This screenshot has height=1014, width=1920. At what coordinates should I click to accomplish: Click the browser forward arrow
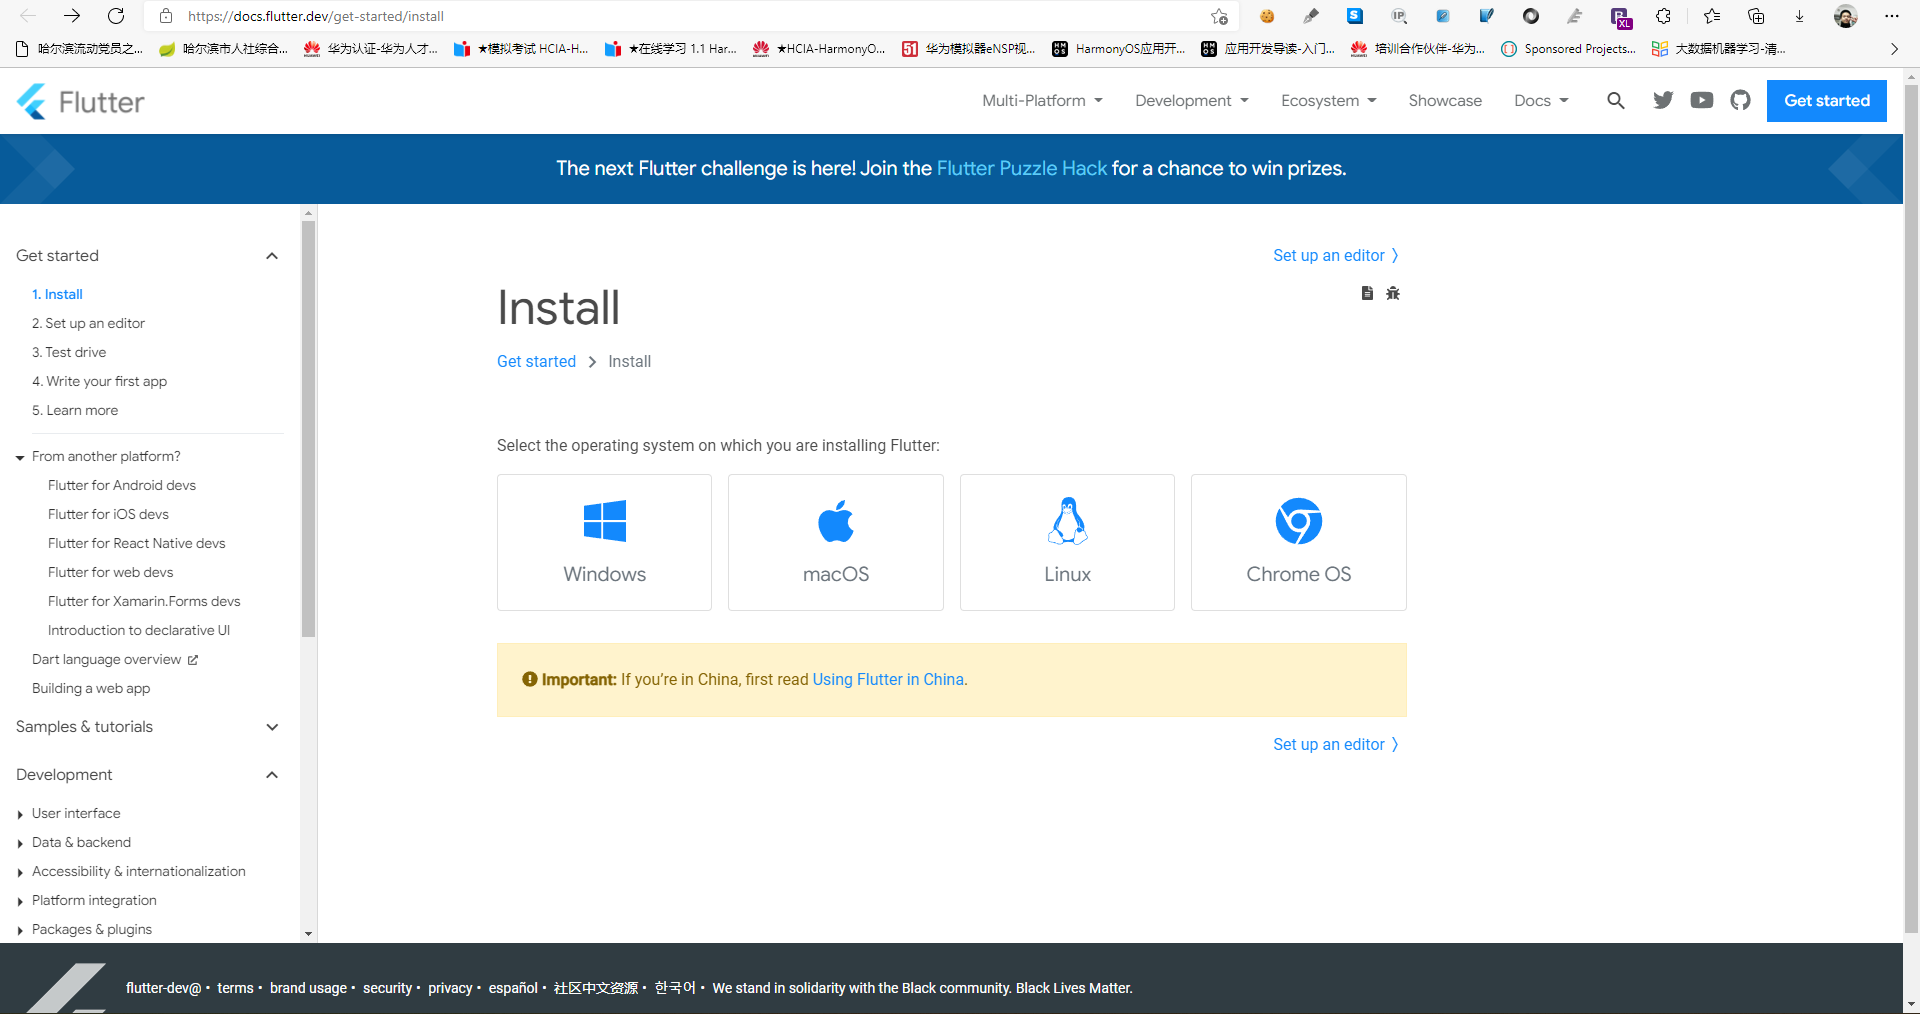point(72,16)
